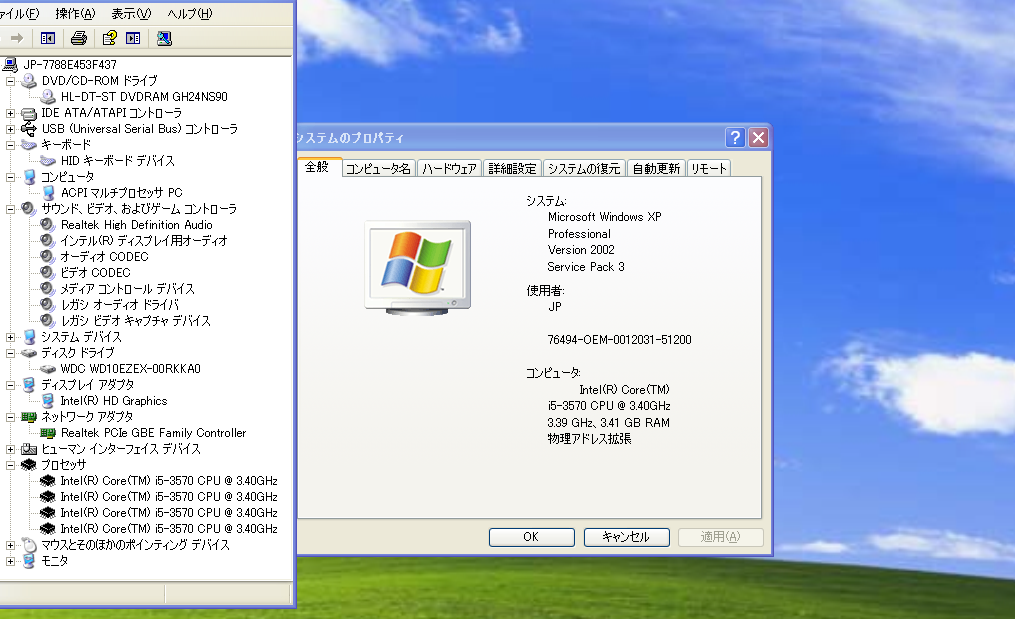Toggle the console tree visibility toolbar icon
Image resolution: width=1015 pixels, height=619 pixels.
pos(47,38)
